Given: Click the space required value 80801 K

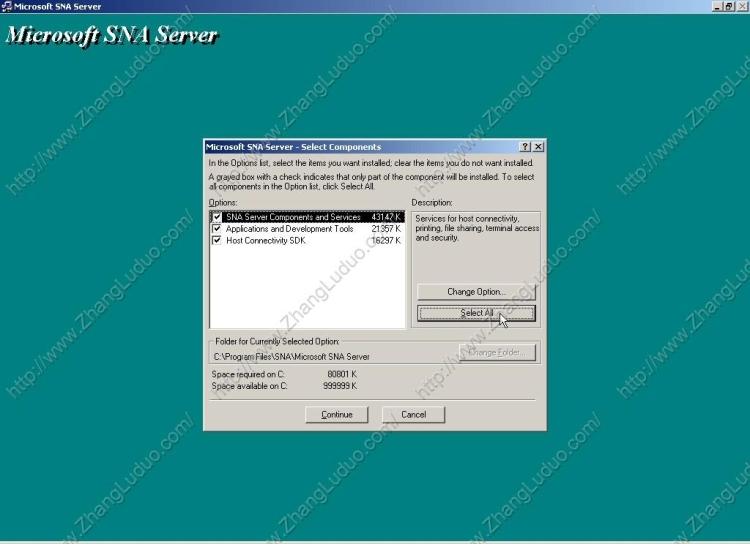Looking at the screenshot, I should tap(342, 374).
